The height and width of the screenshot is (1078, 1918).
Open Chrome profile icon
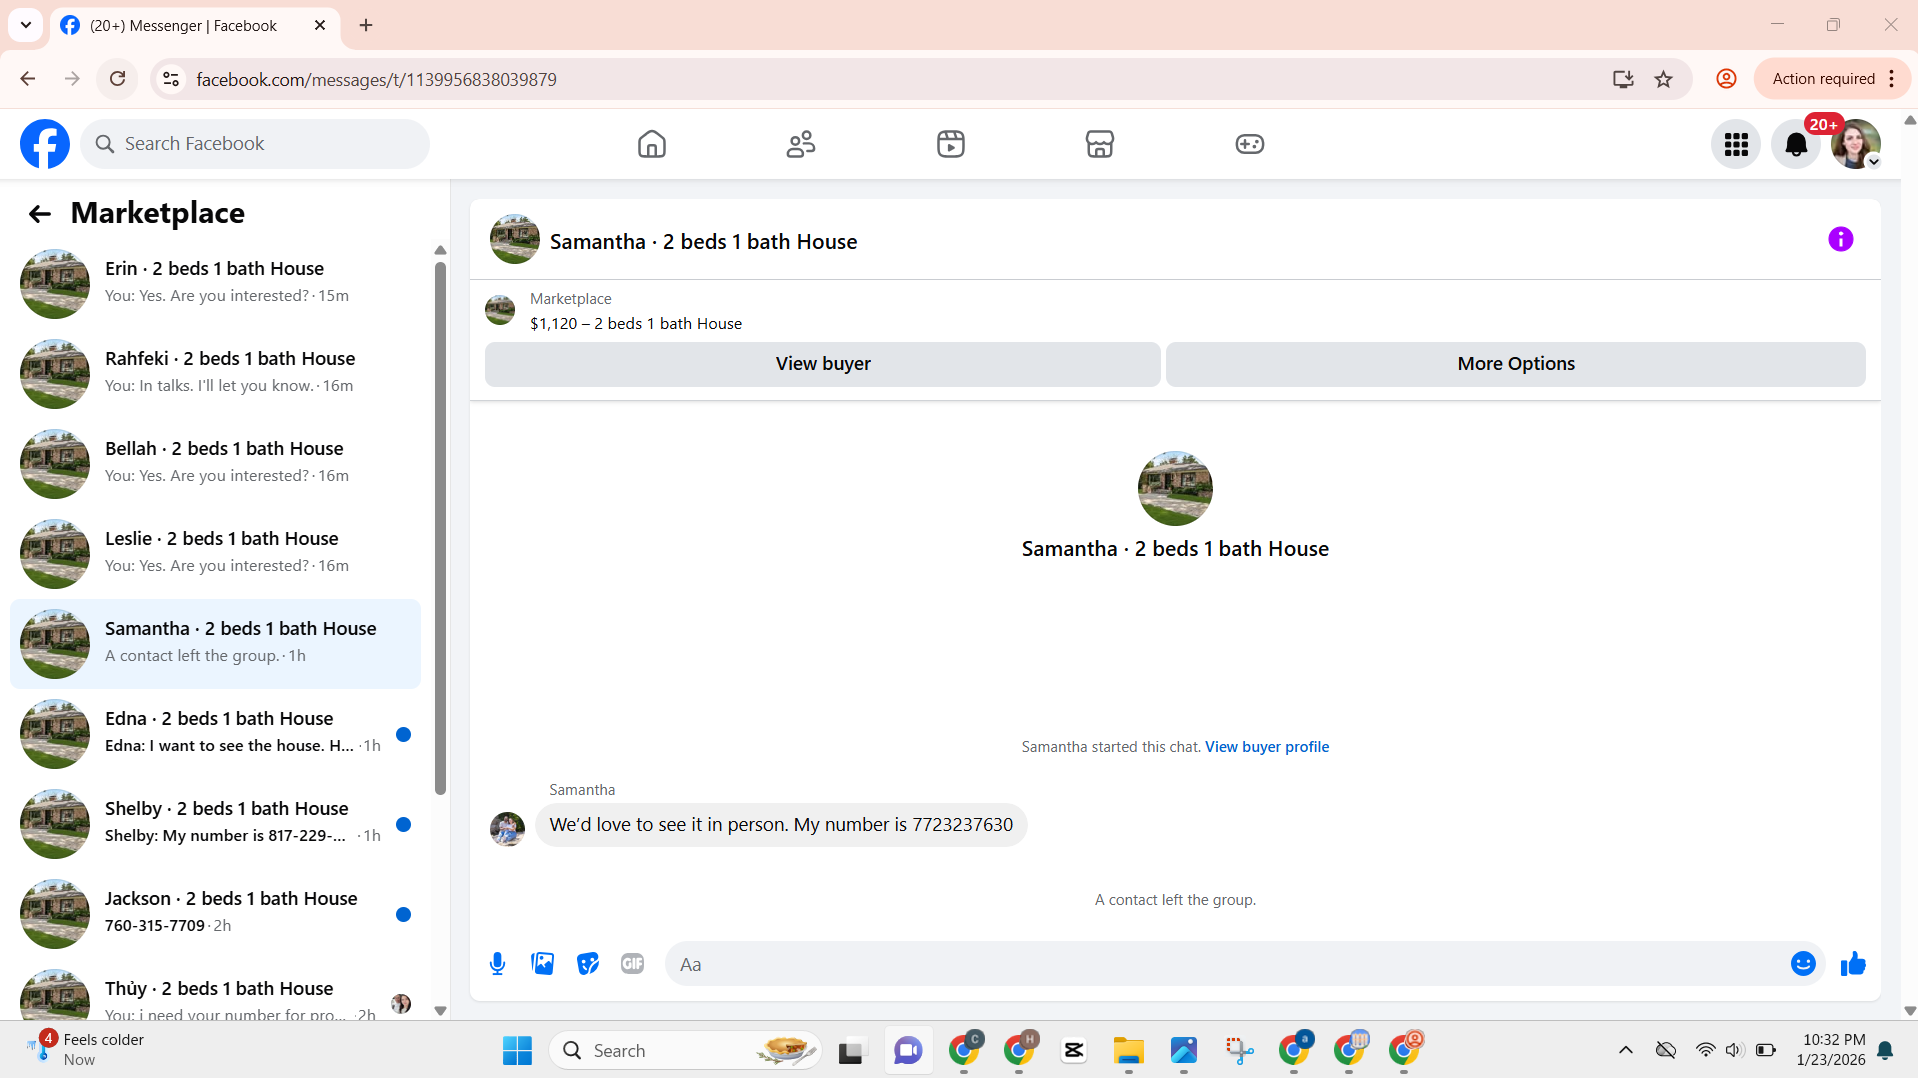pyautogui.click(x=1726, y=79)
